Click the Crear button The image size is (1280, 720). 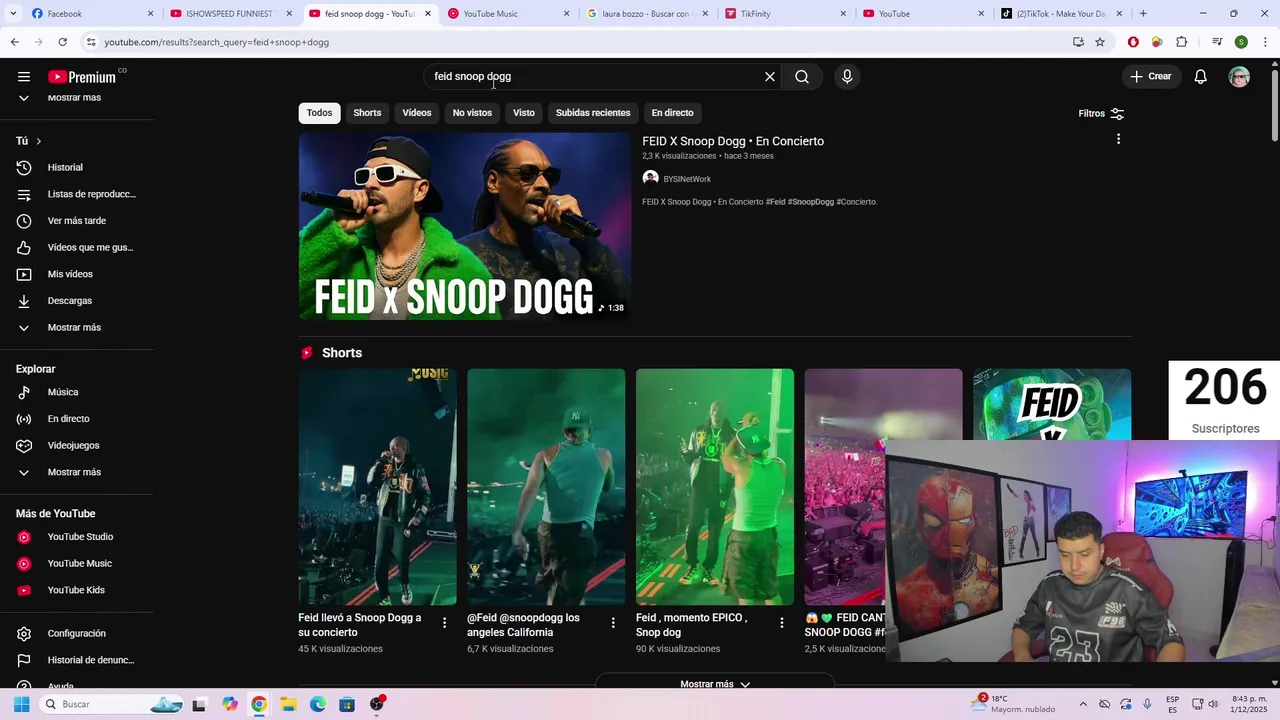tap(1151, 77)
